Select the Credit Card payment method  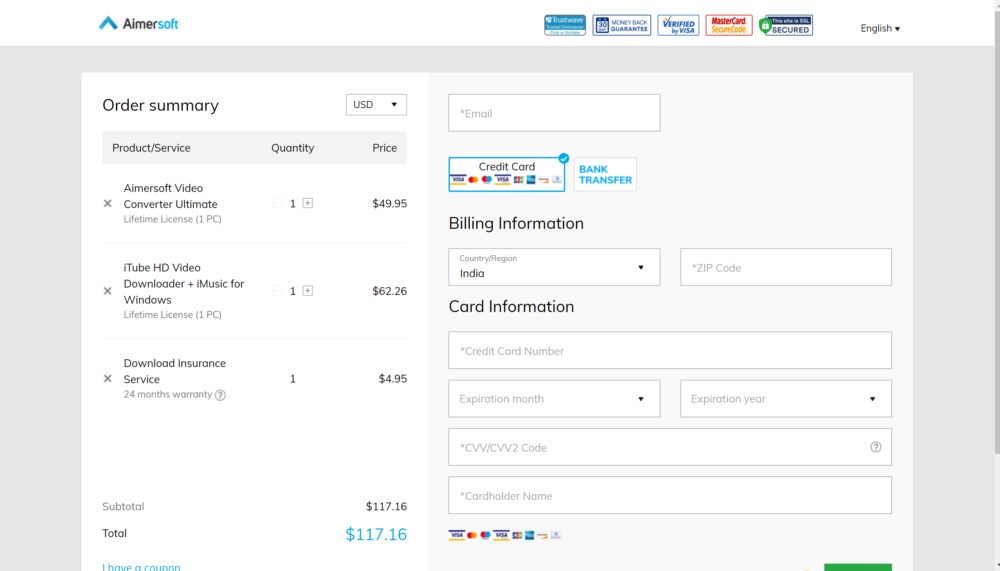[x=507, y=174]
